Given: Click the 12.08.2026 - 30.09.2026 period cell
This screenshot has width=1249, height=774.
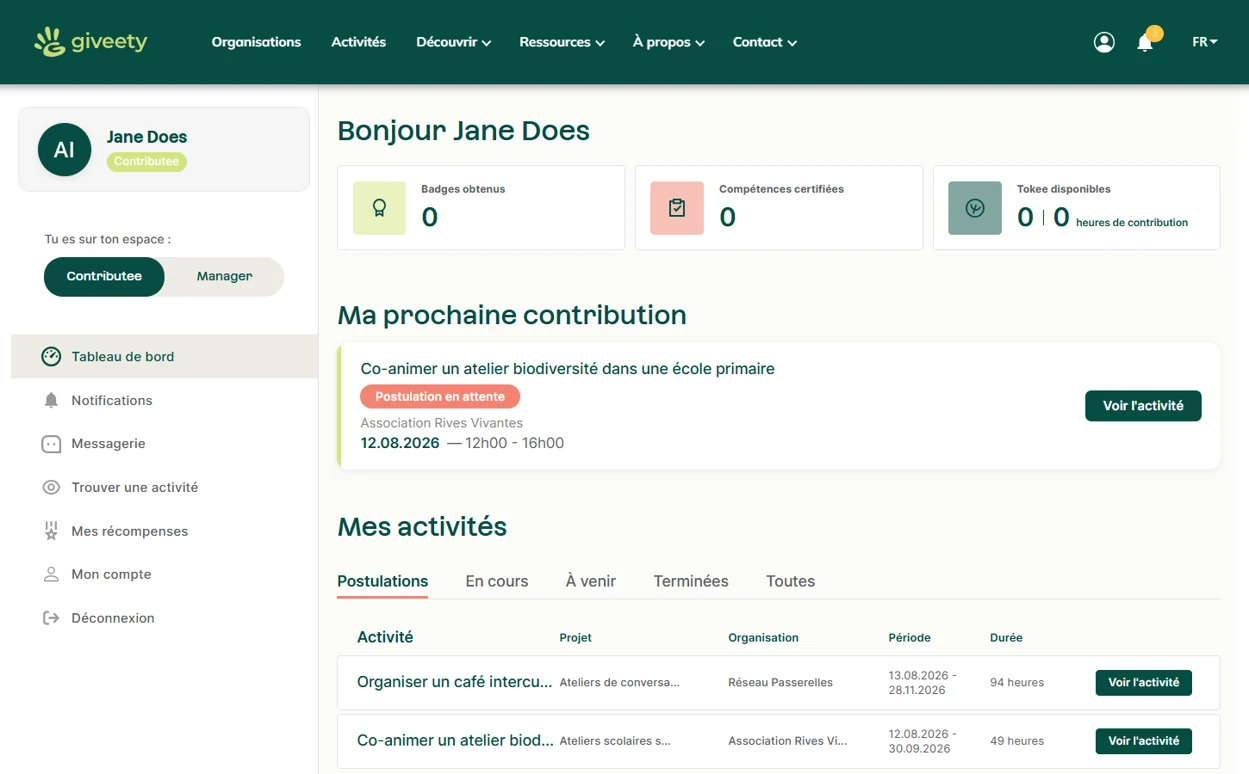Looking at the screenshot, I should [x=923, y=741].
